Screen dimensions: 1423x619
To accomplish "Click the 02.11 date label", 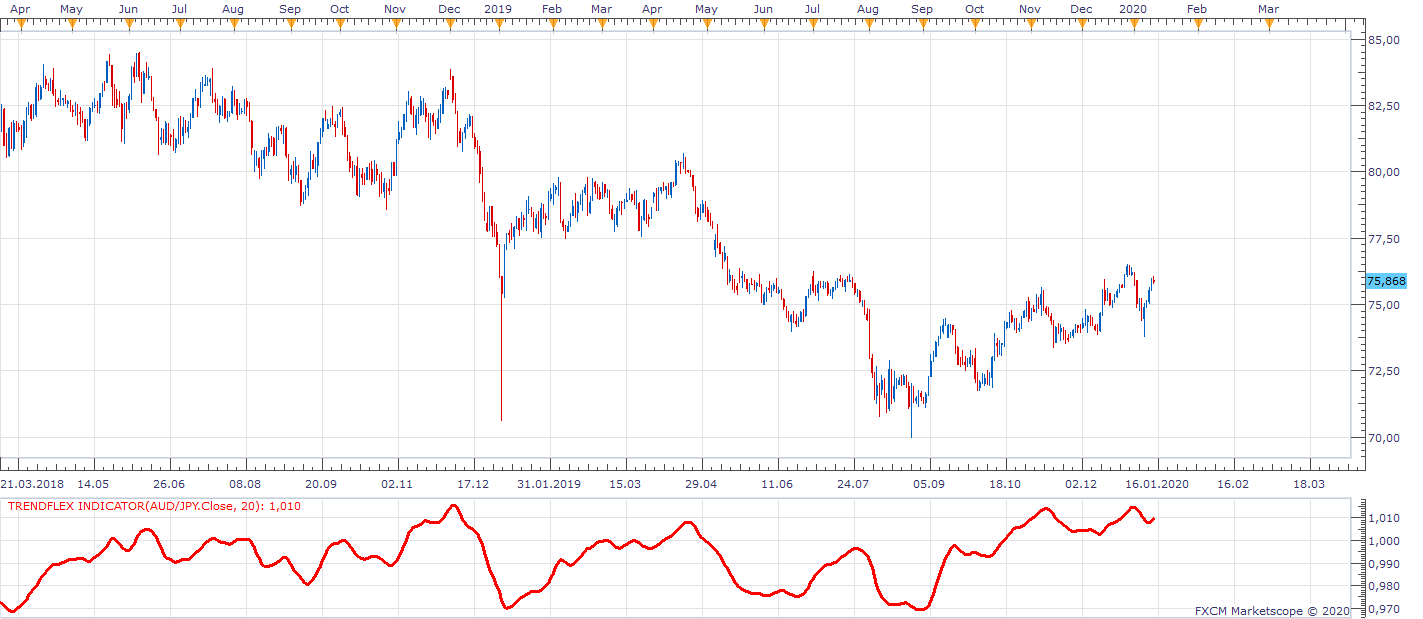I will [x=397, y=484].
